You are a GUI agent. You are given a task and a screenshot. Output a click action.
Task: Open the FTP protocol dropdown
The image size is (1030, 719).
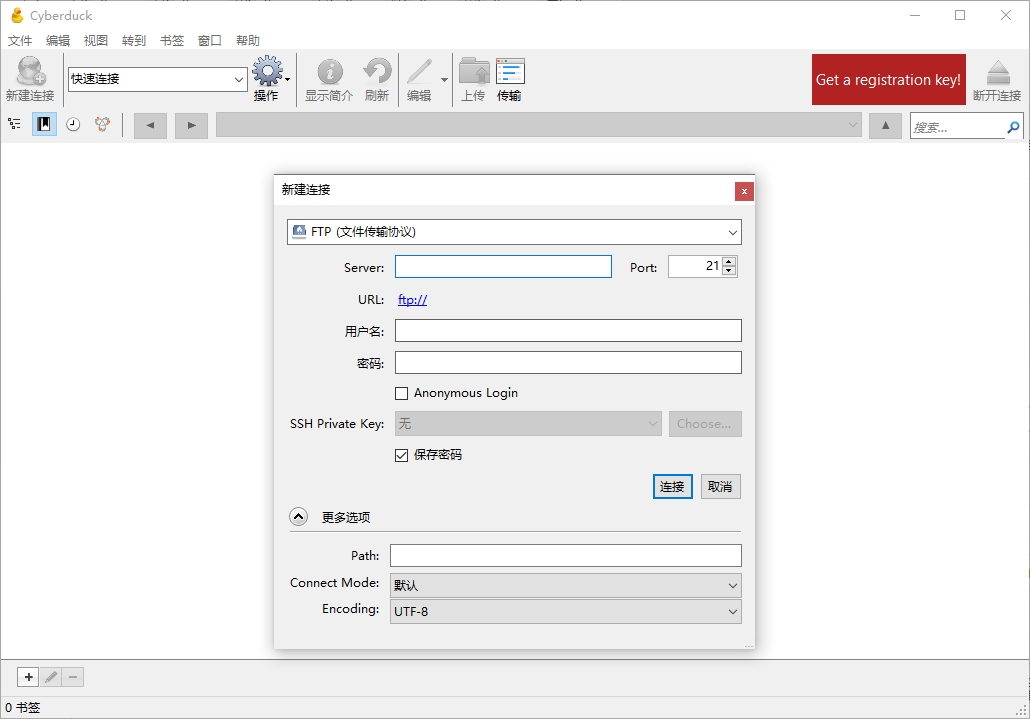point(514,232)
